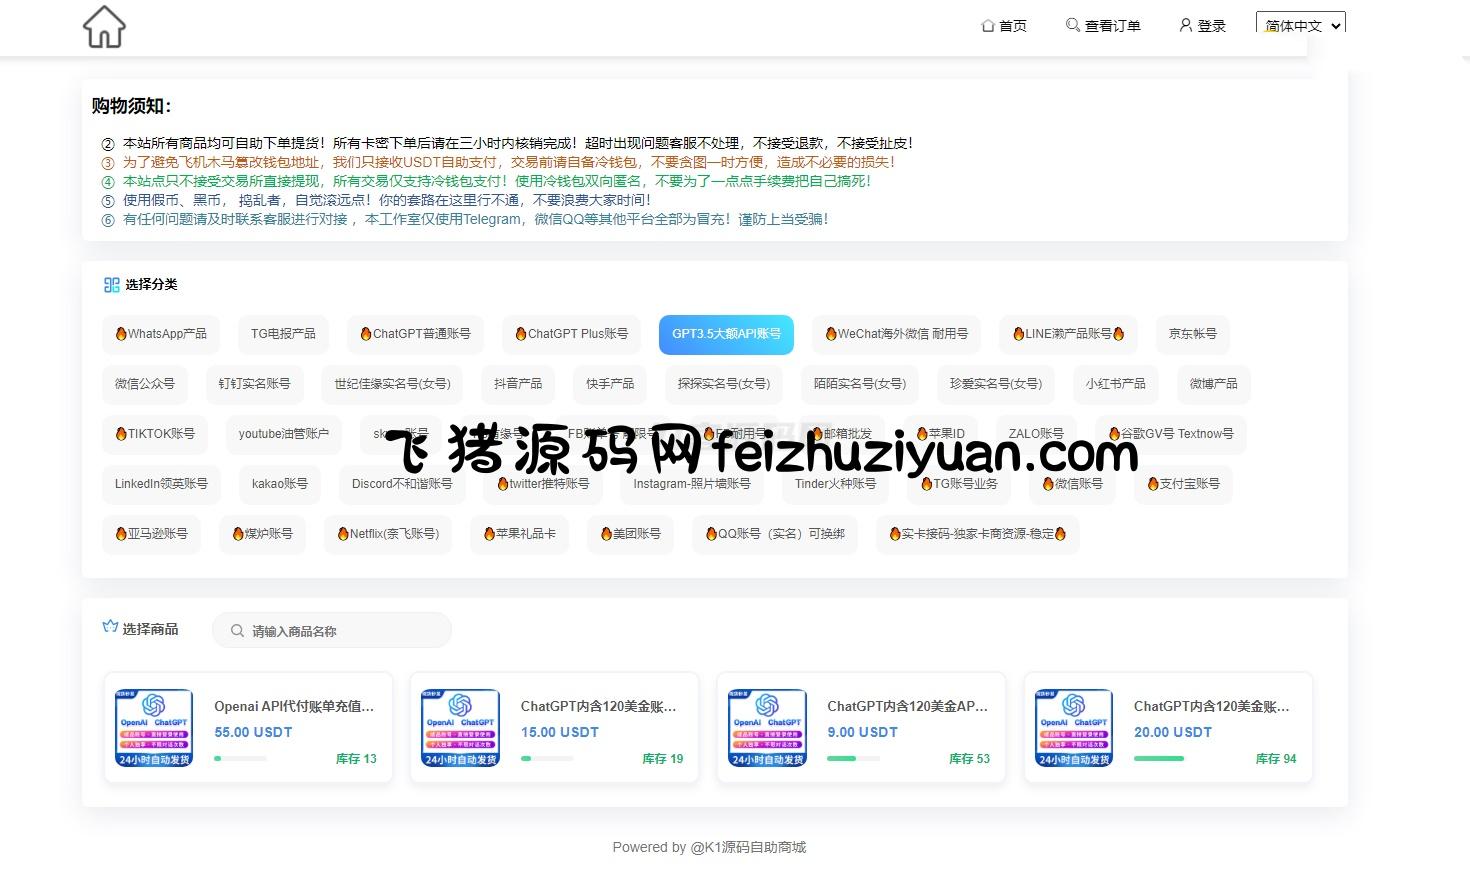Select the TIKTOK账号 category

(155, 434)
